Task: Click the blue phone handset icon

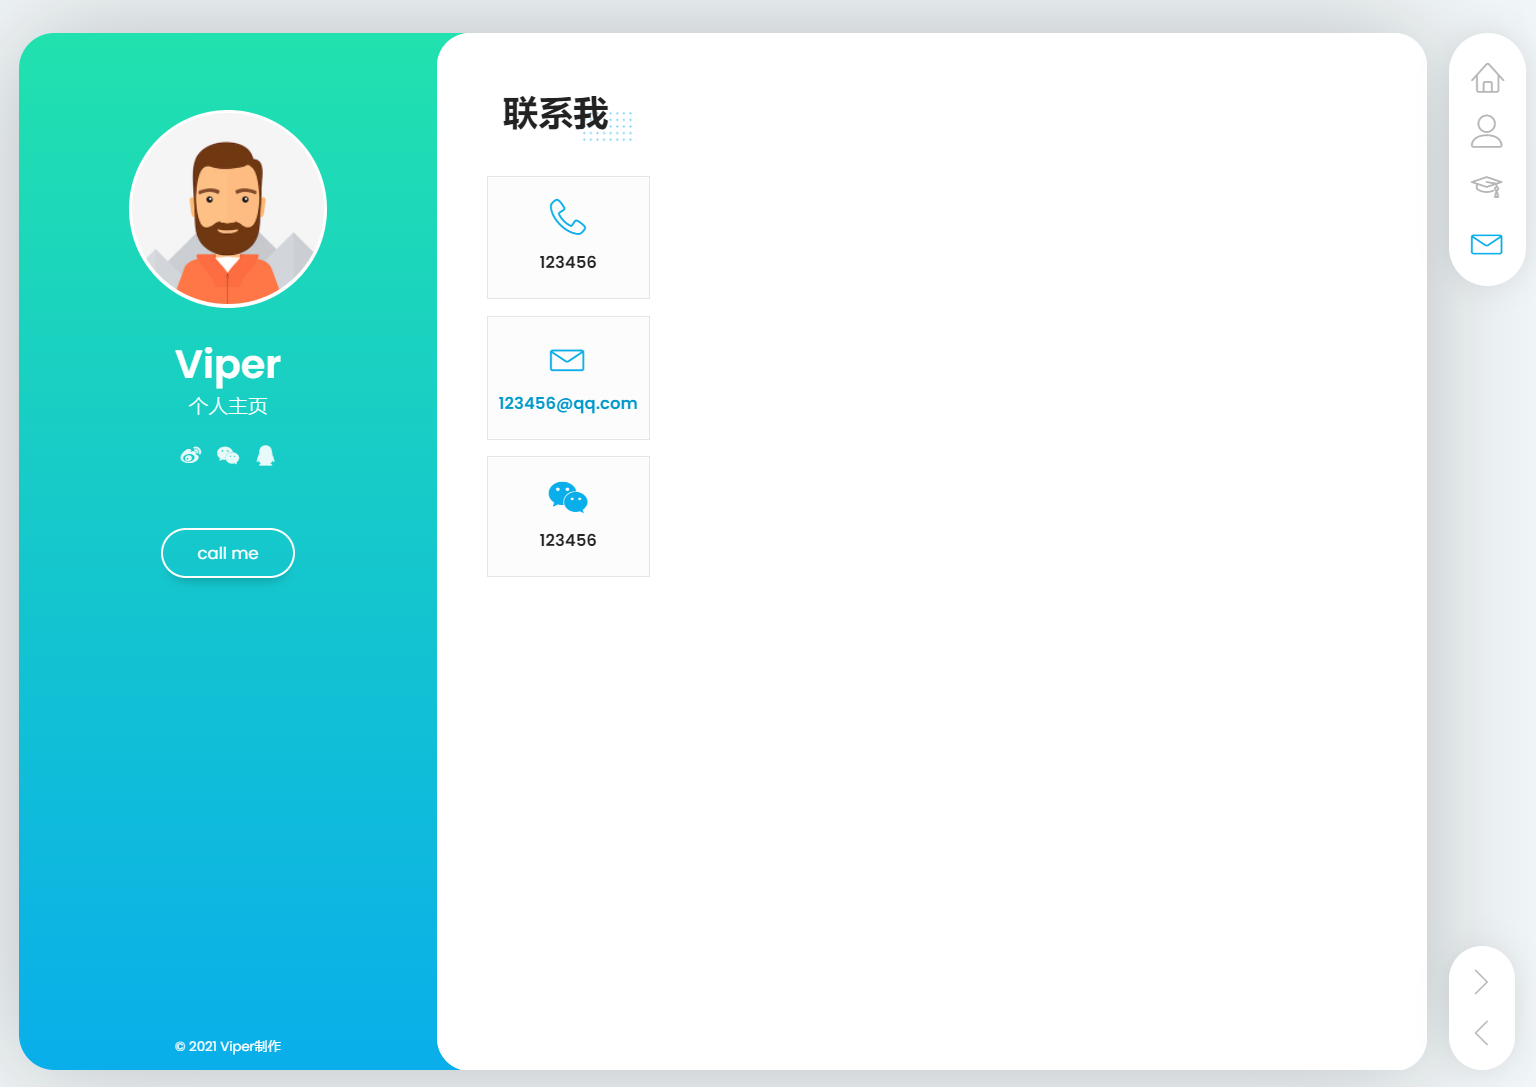Action: pyautogui.click(x=567, y=217)
